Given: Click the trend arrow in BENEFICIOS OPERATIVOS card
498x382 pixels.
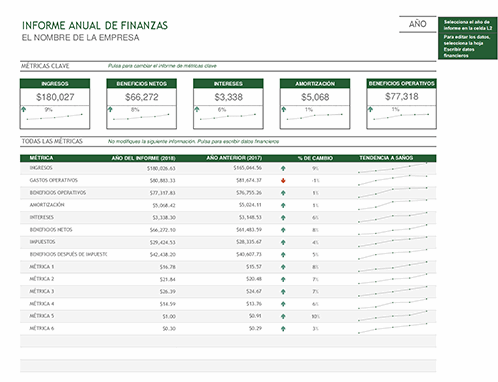Looking at the screenshot, I should coord(370,109).
